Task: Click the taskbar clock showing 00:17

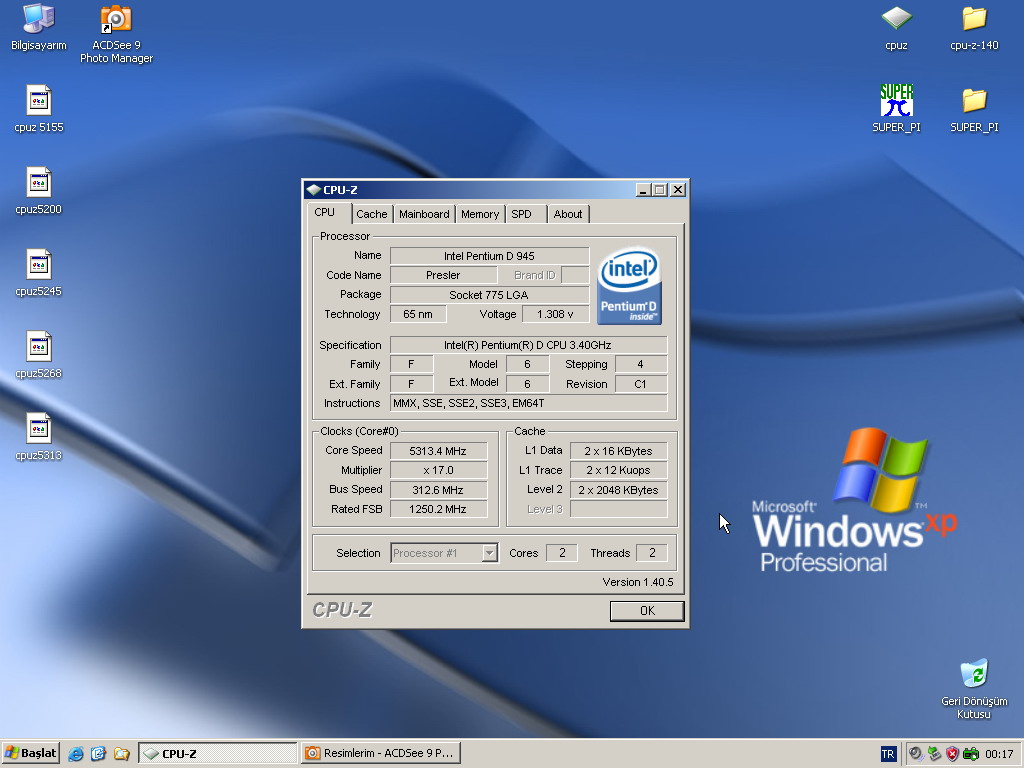Action: click(x=999, y=754)
